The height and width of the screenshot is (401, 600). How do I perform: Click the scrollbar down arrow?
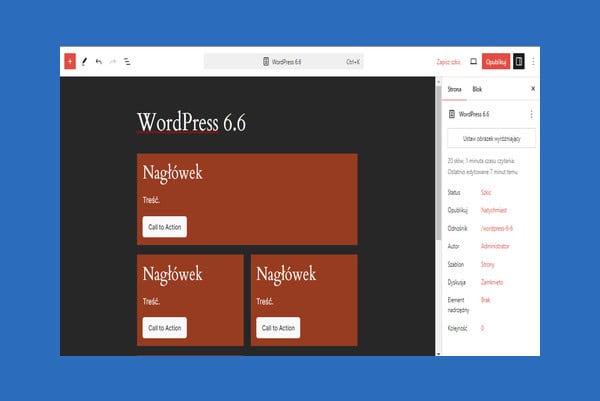tap(439, 354)
